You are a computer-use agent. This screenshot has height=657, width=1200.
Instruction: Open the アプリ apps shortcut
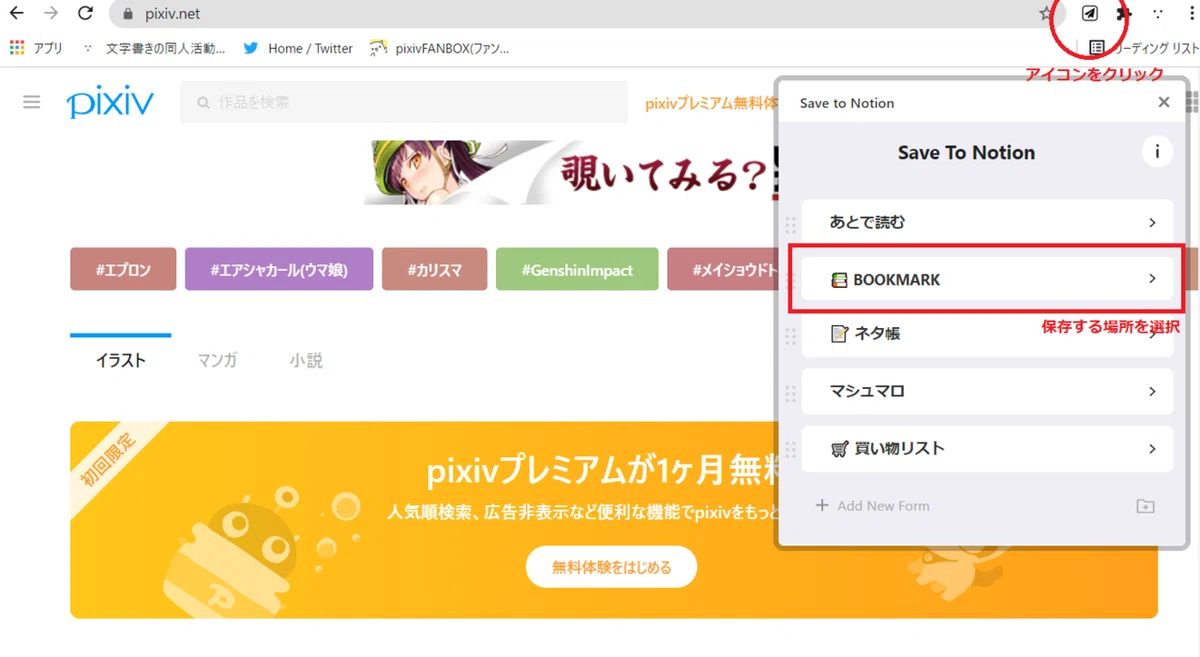pyautogui.click(x=36, y=48)
